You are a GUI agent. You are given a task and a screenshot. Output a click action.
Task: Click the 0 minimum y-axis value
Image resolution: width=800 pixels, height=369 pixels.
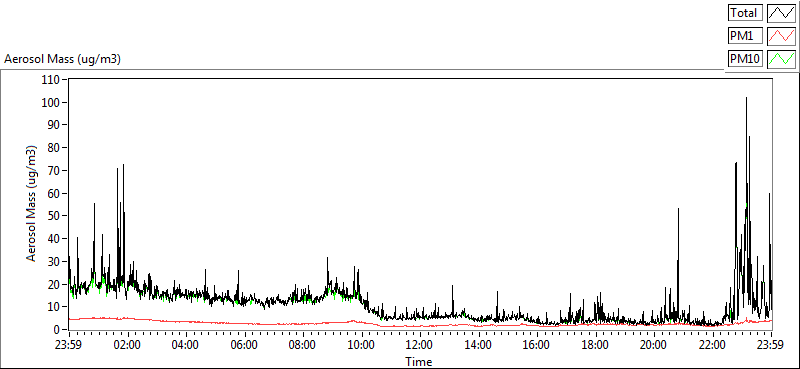[x=57, y=329]
